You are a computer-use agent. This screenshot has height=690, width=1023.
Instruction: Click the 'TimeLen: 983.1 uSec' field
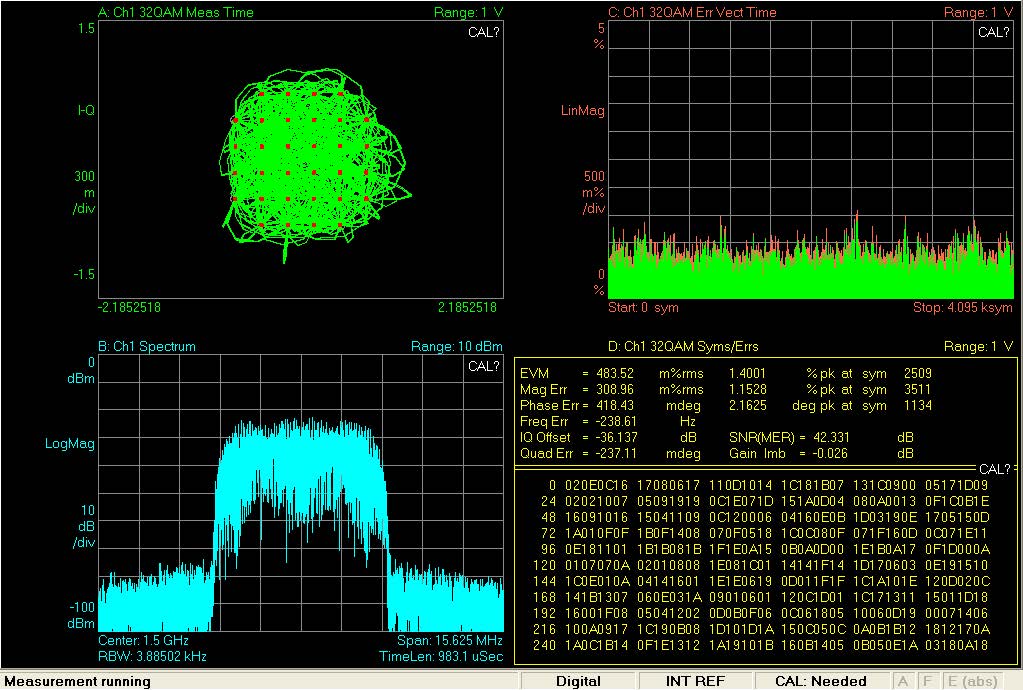(x=441, y=657)
